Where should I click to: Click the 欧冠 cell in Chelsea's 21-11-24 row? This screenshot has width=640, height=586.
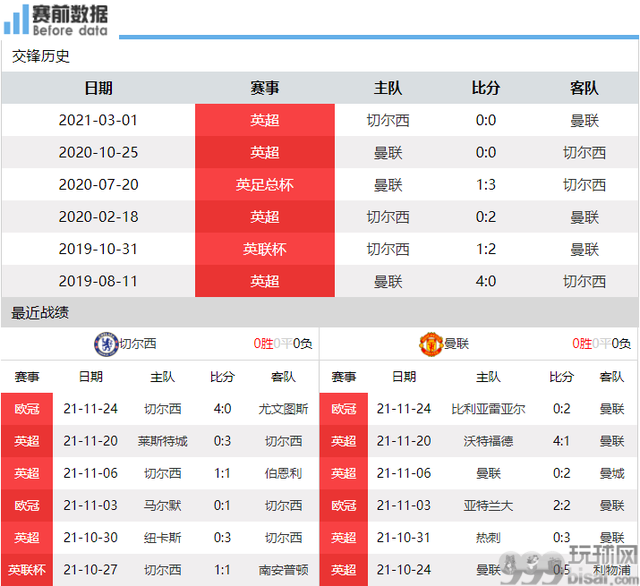[x=27, y=409]
